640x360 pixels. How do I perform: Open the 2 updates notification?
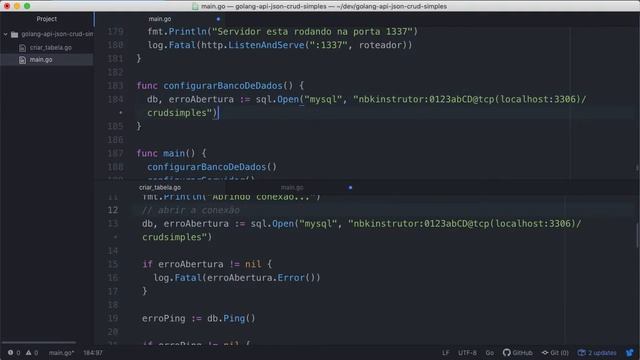597,353
